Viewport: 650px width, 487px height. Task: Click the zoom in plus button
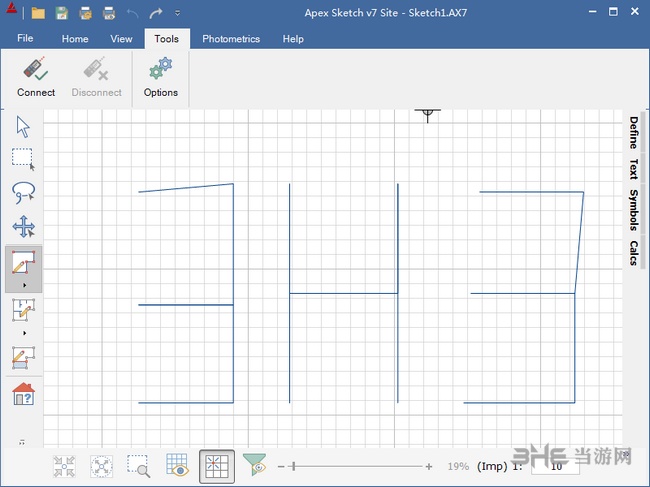[429, 467]
